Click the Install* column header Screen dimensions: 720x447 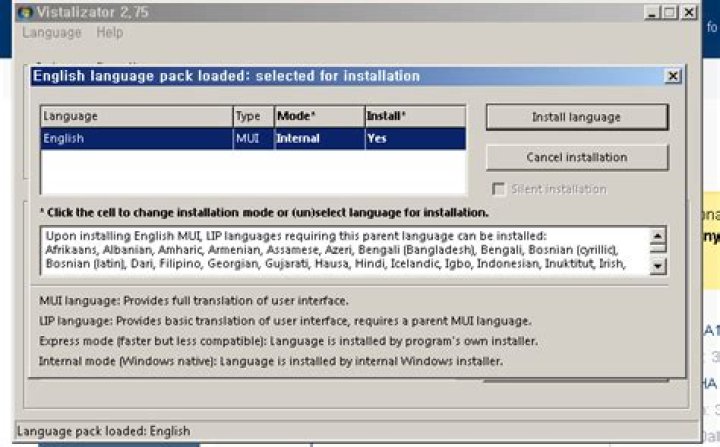tap(416, 116)
